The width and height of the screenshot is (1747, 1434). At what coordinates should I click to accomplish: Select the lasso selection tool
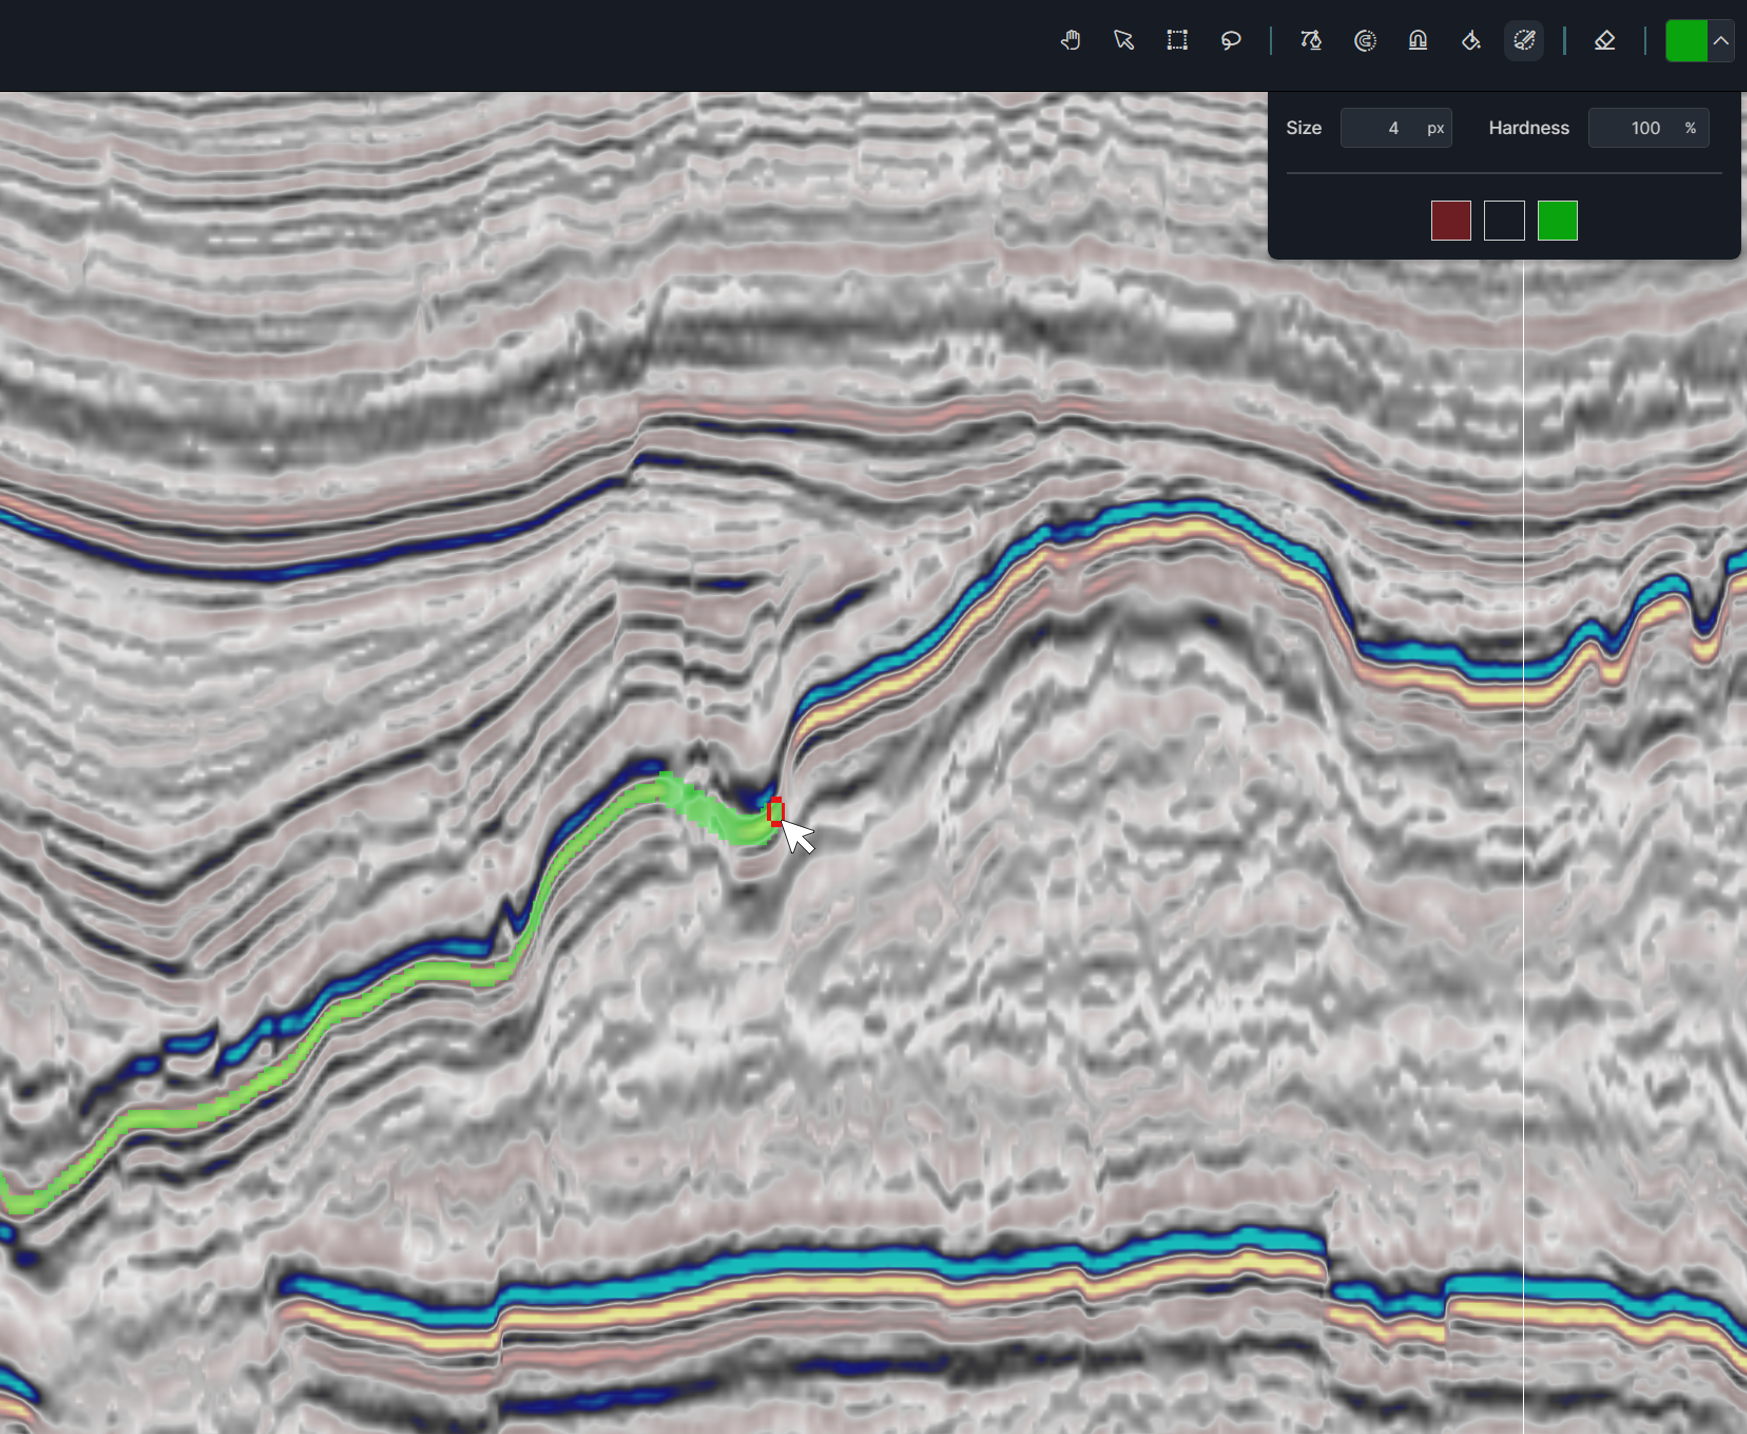pos(1231,41)
